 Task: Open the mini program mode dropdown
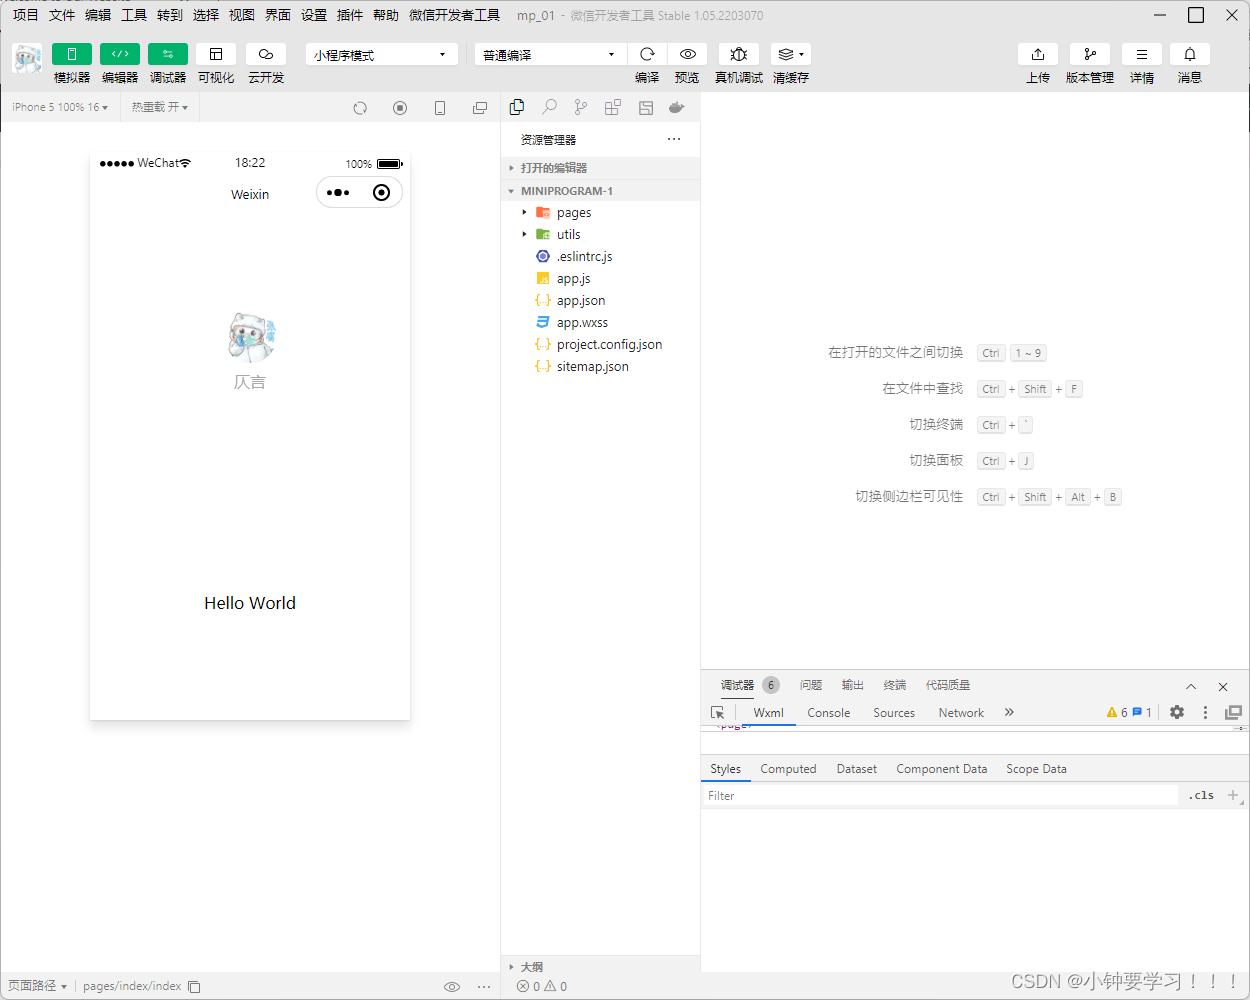[381, 55]
